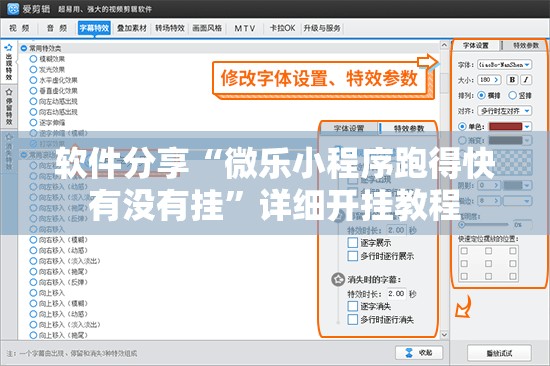Open the 出现特效 star sidebar tab
This screenshot has height=366, width=550.
pos(9,62)
